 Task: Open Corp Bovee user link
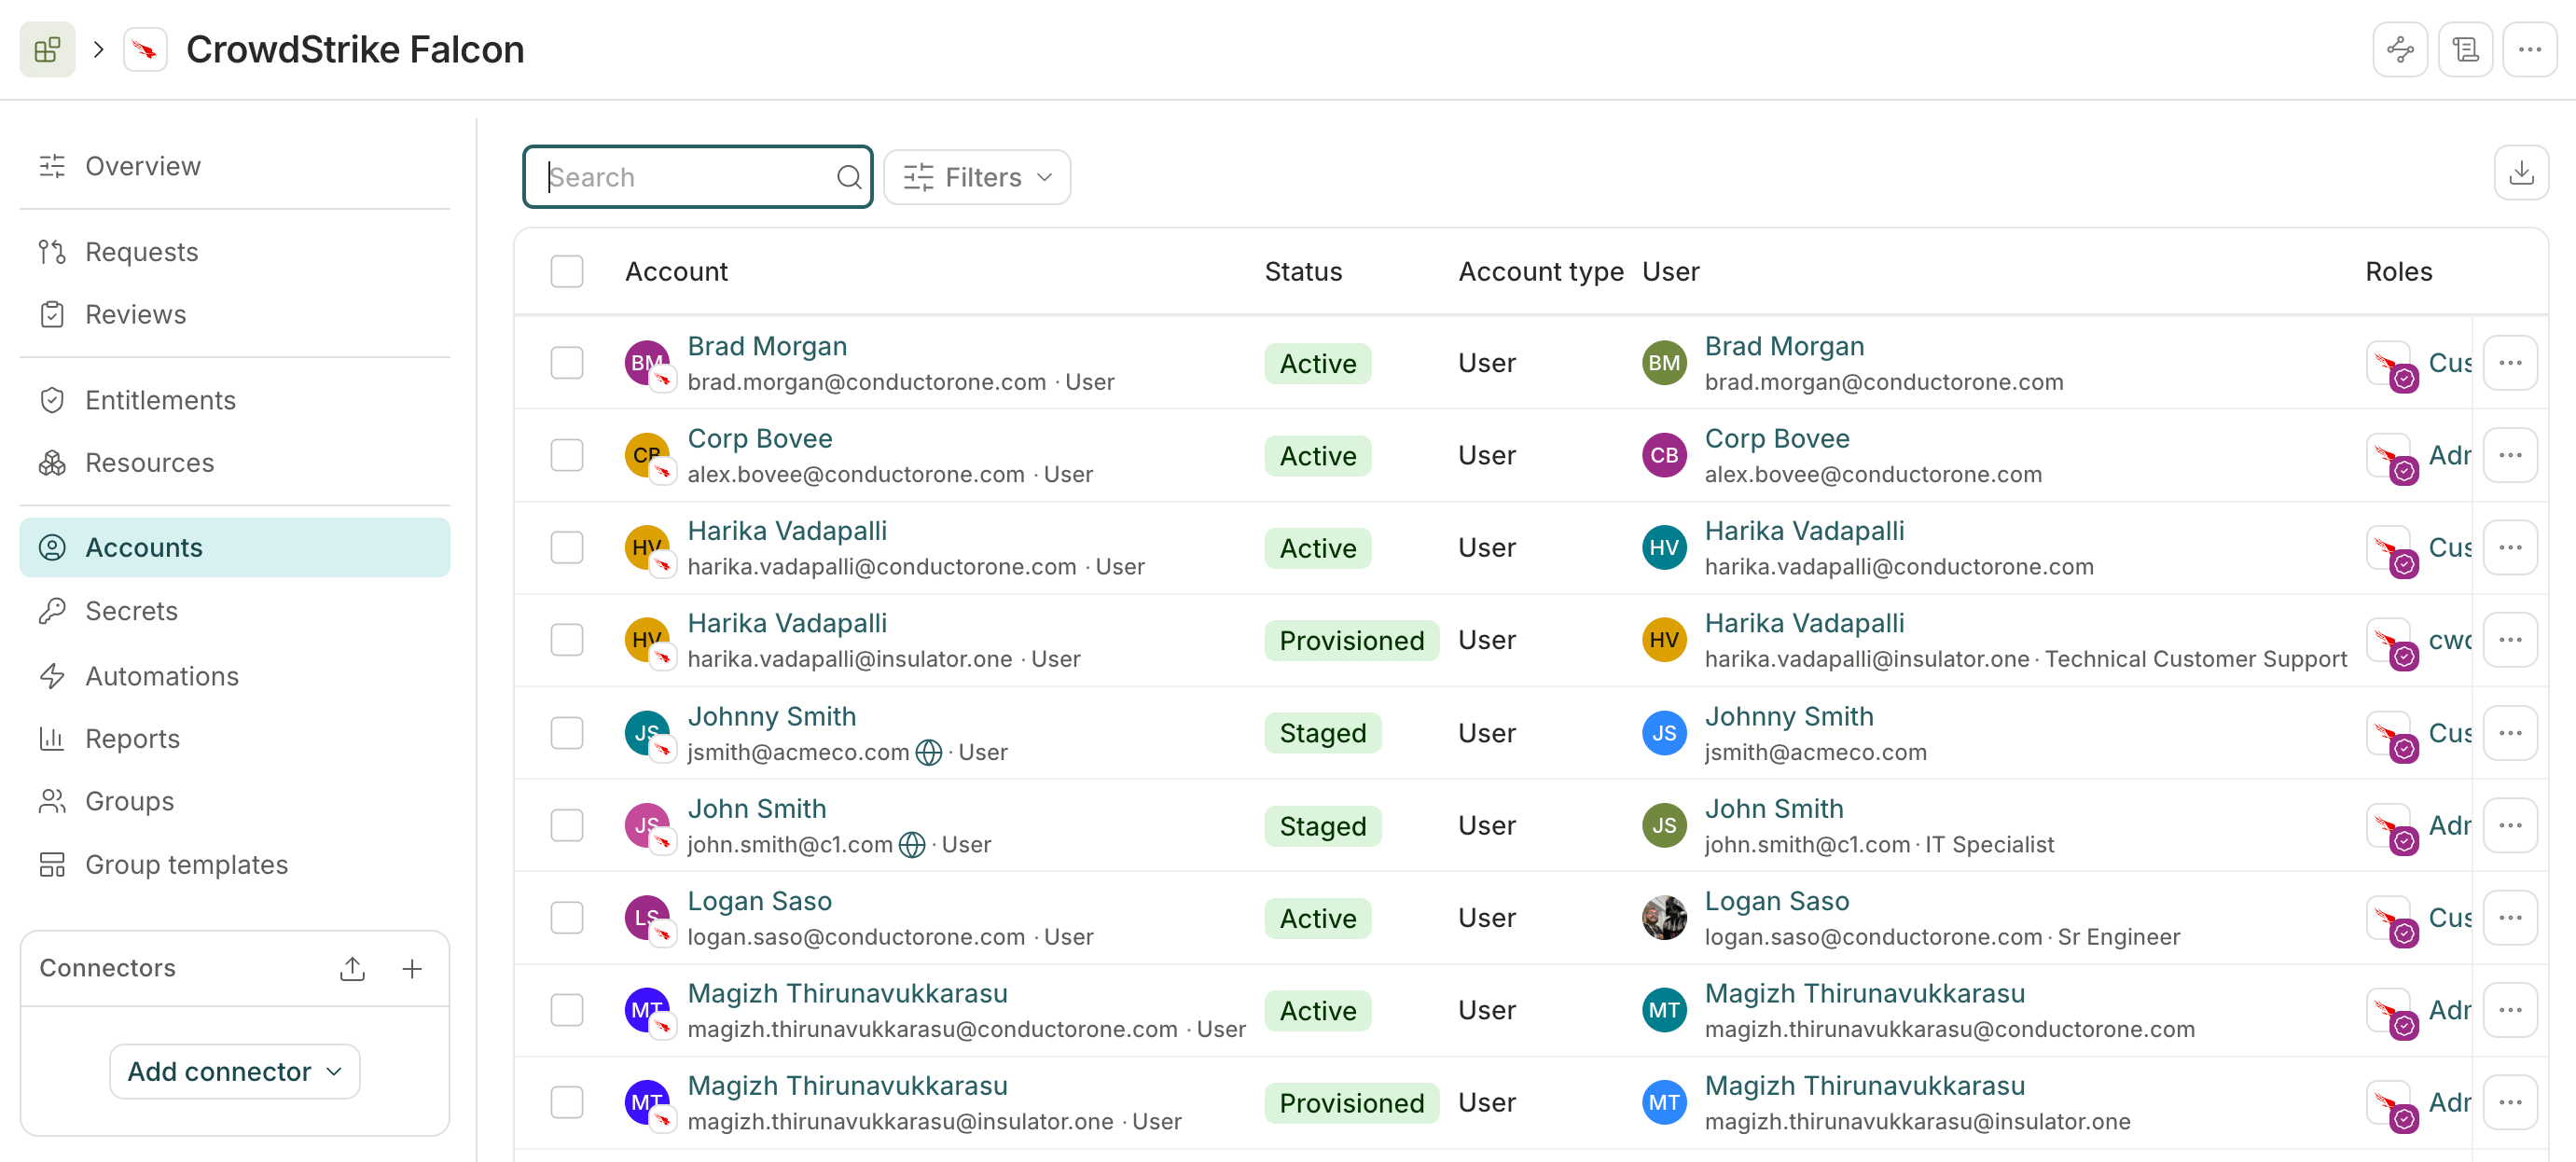coord(1777,439)
